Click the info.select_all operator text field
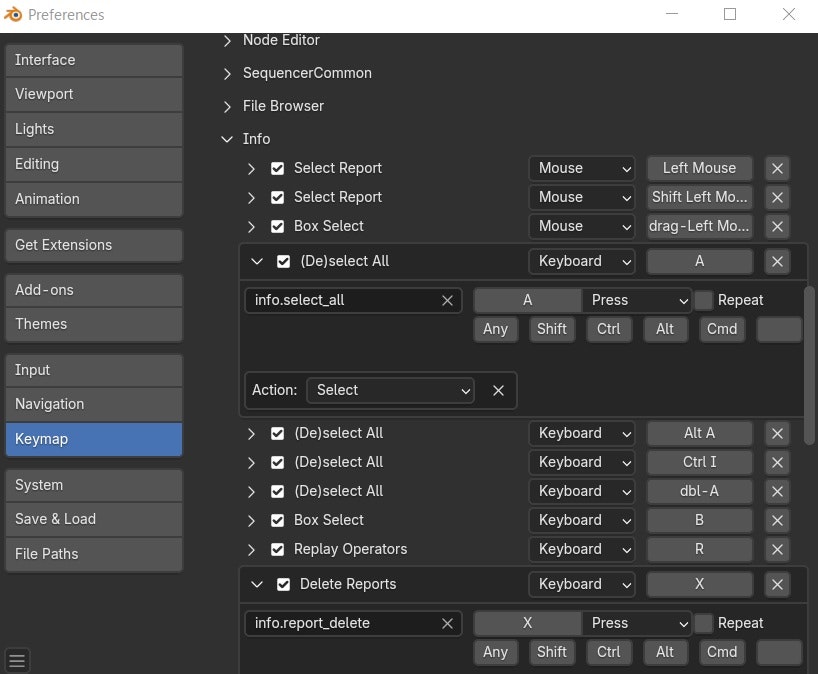The image size is (818, 674). pyautogui.click(x=353, y=300)
